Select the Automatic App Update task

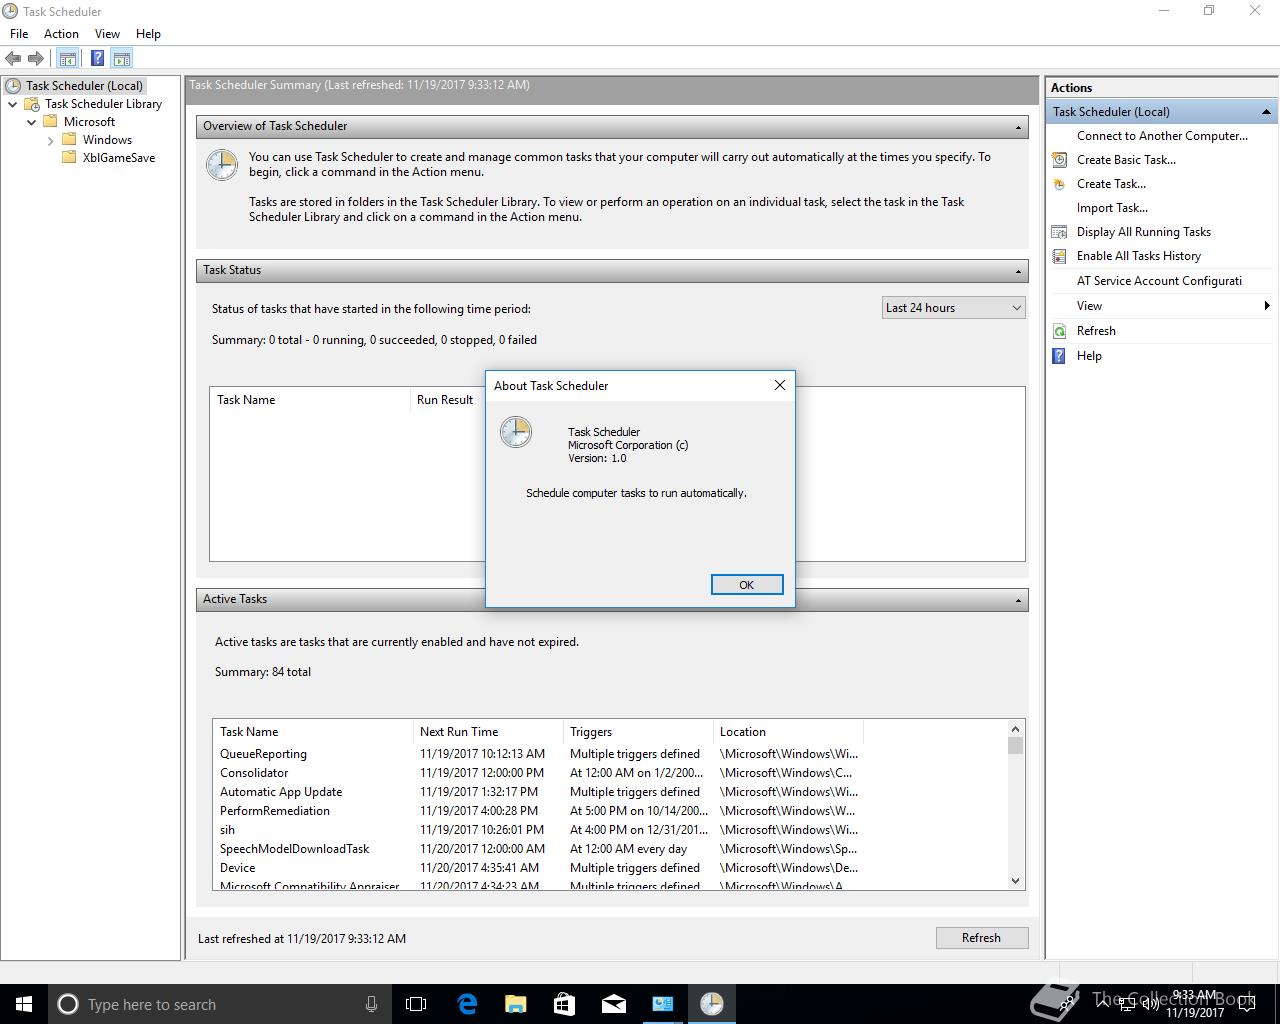[x=538, y=792]
